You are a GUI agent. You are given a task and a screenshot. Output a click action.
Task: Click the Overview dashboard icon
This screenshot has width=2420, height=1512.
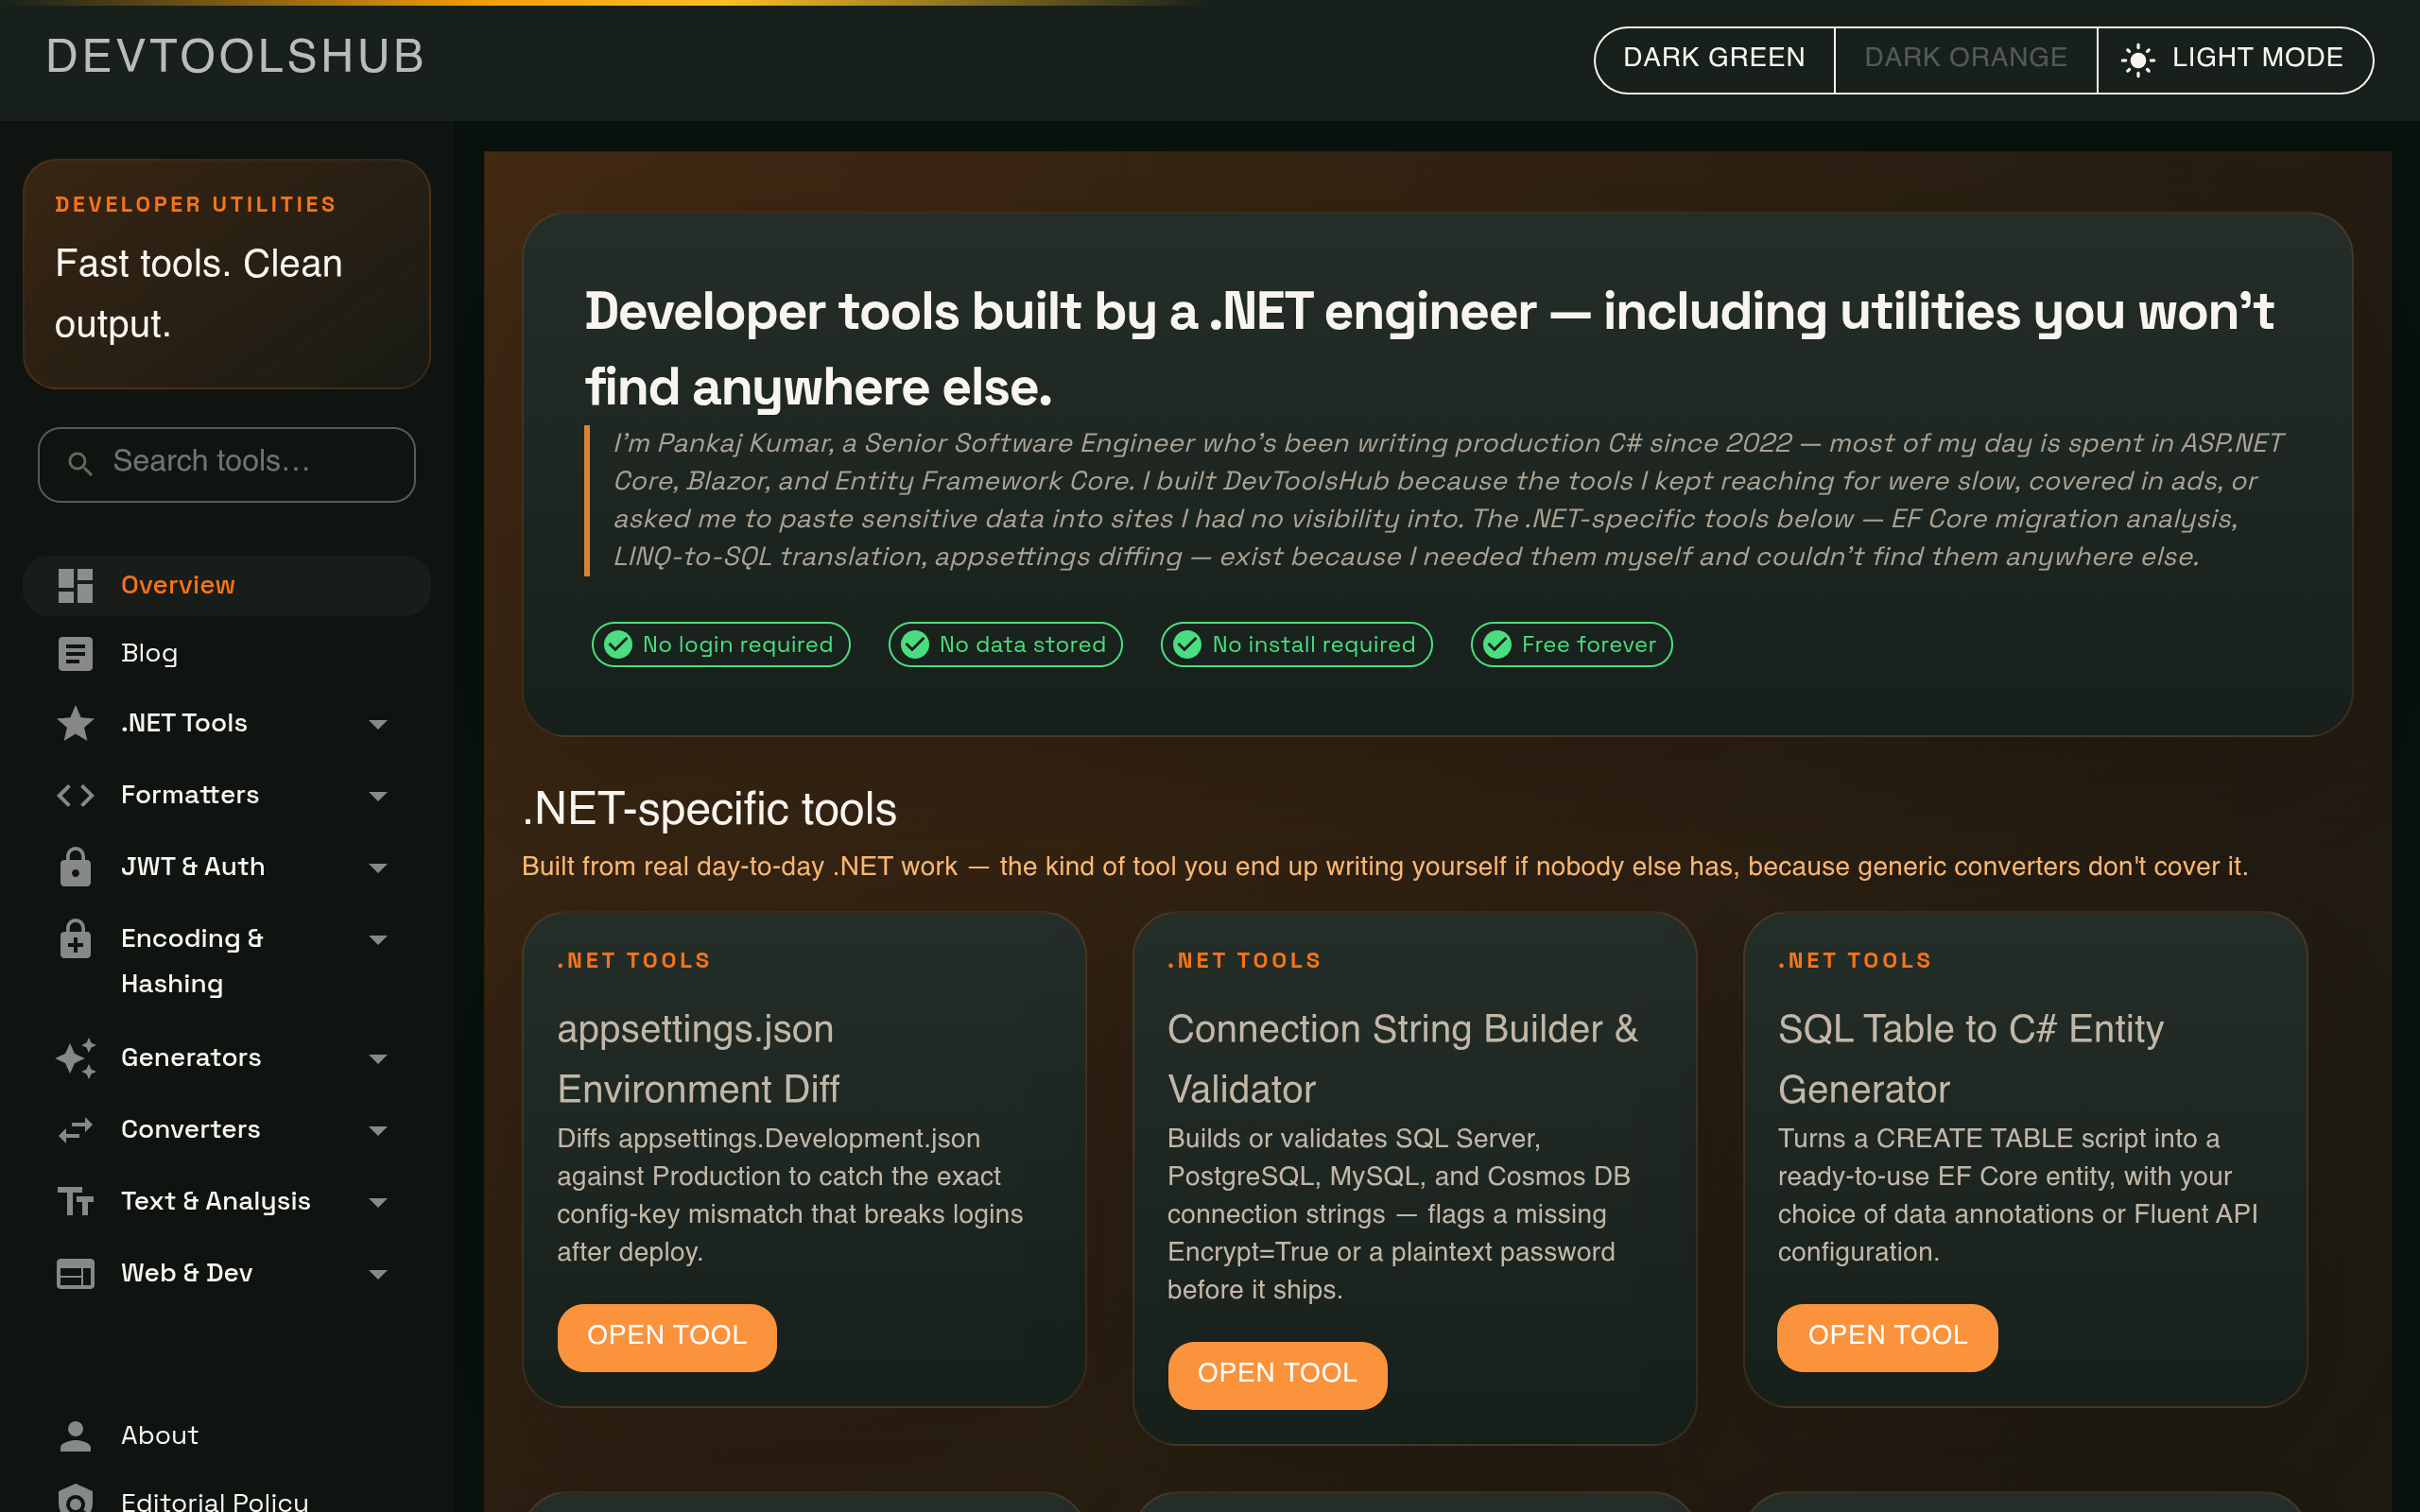coord(75,586)
